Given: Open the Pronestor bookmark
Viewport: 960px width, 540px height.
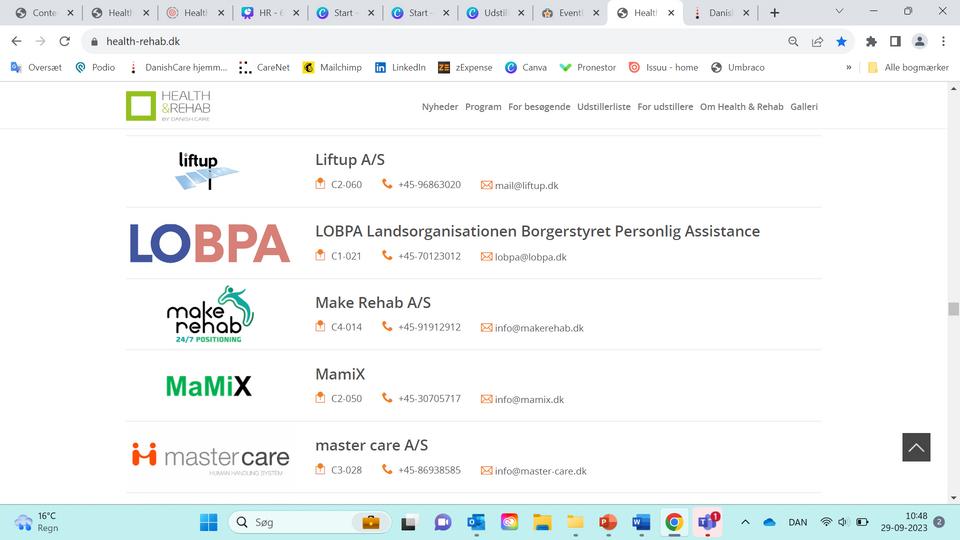Looking at the screenshot, I should point(588,67).
